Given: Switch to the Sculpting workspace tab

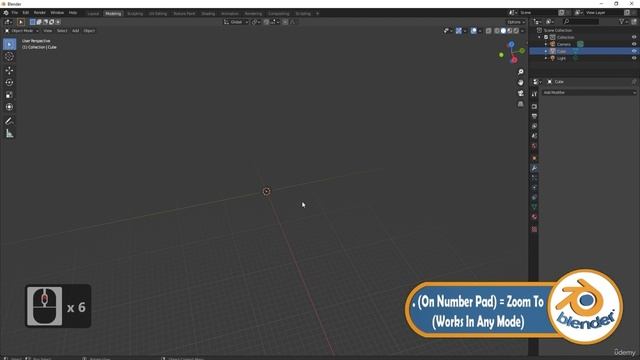Looking at the screenshot, I should click(x=135, y=13).
